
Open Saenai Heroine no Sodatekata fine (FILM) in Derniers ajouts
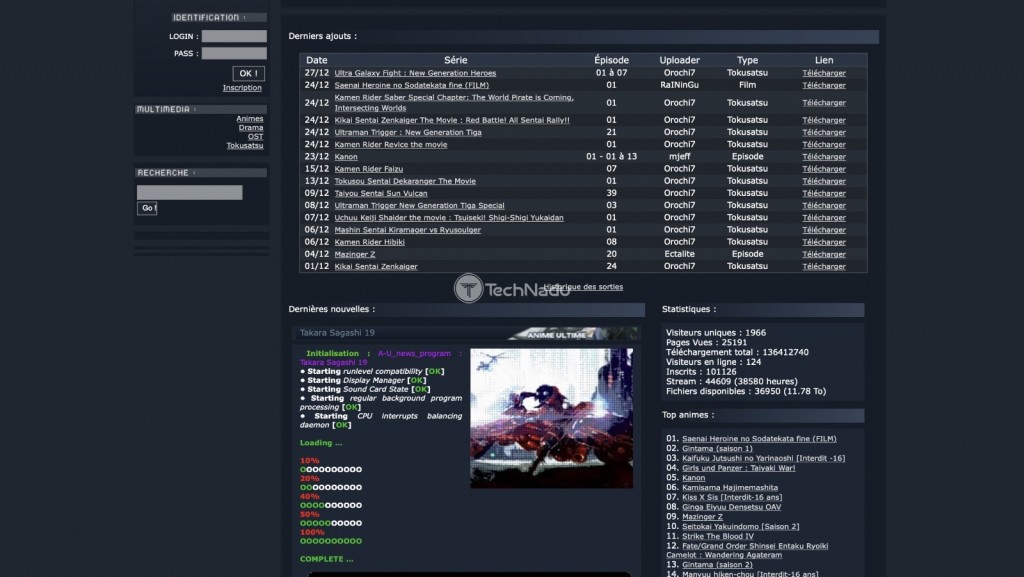411,85
